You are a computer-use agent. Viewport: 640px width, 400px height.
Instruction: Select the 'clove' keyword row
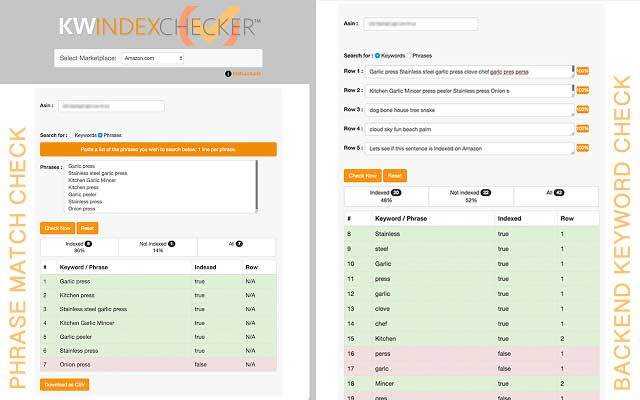[472, 309]
